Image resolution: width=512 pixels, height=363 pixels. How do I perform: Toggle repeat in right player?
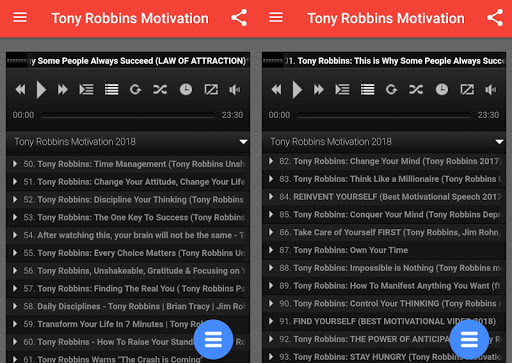[x=391, y=89]
